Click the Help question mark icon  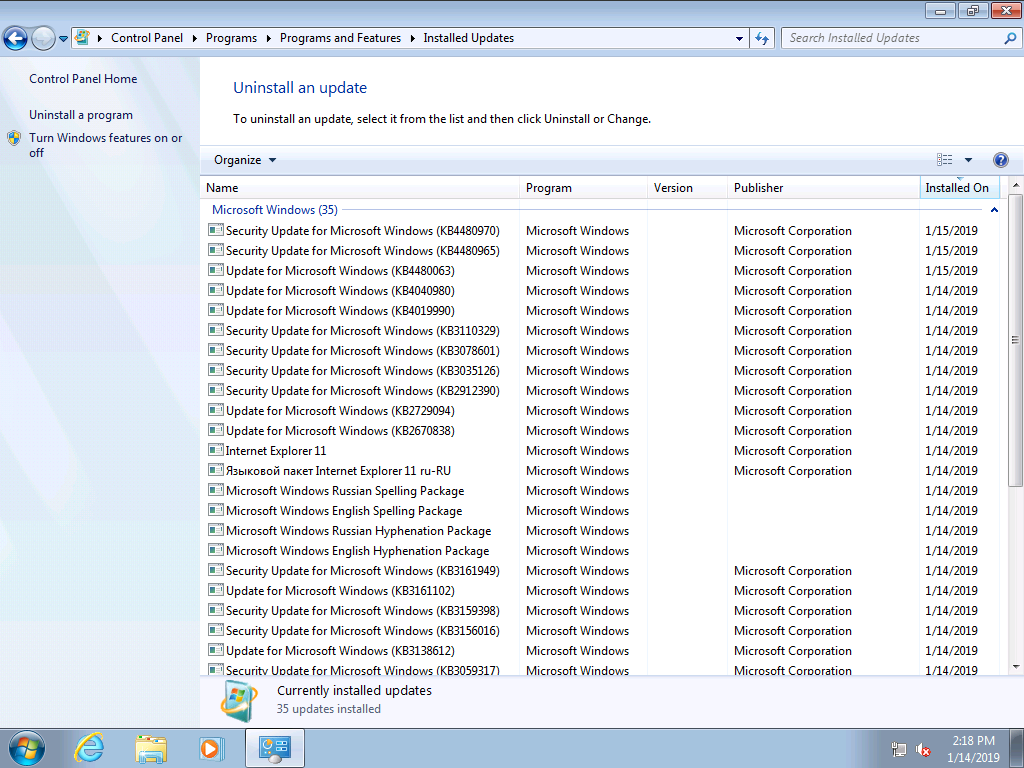[x=1000, y=160]
